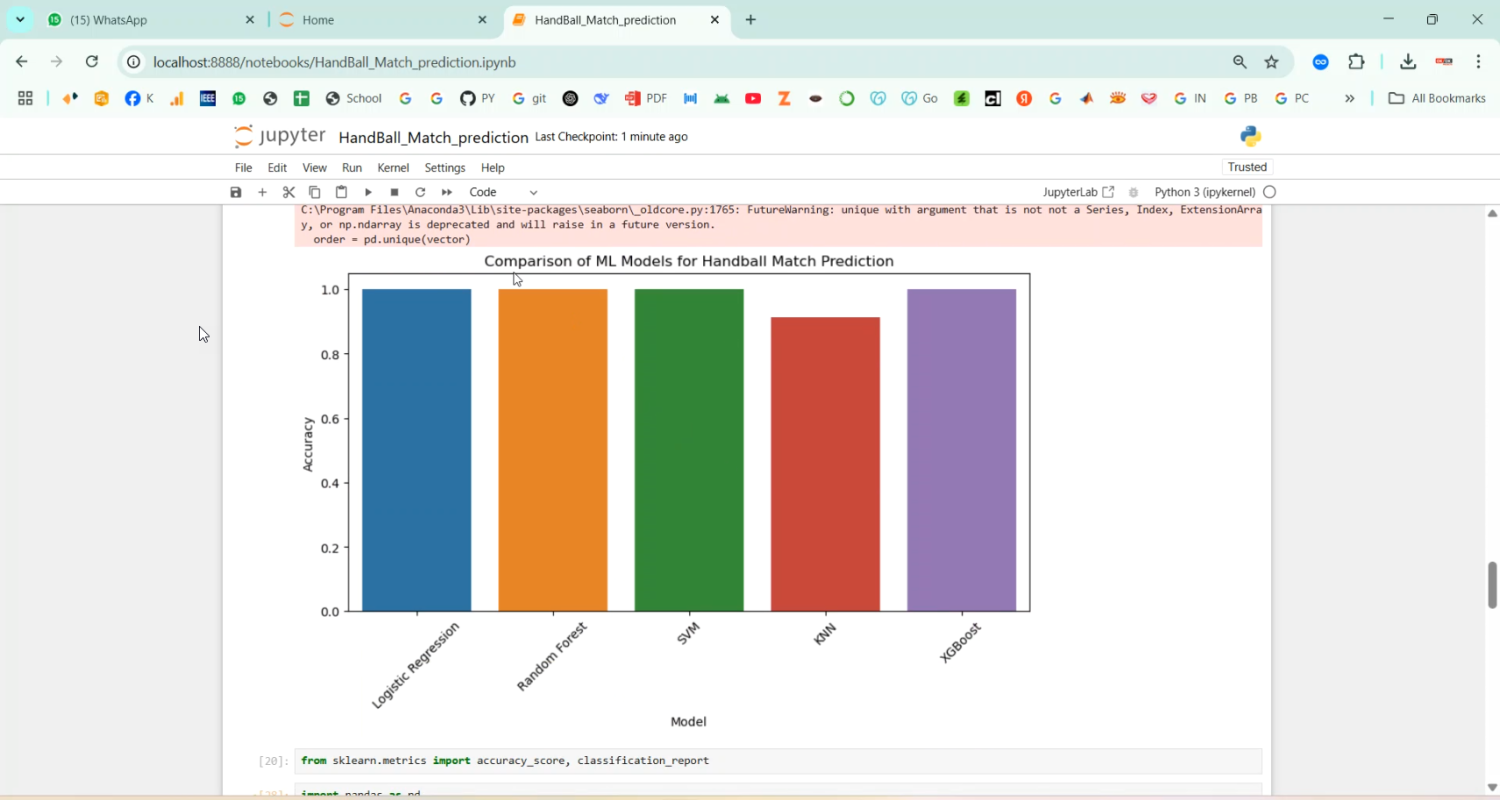Copy the selected cell
1500x800 pixels.
click(x=315, y=192)
